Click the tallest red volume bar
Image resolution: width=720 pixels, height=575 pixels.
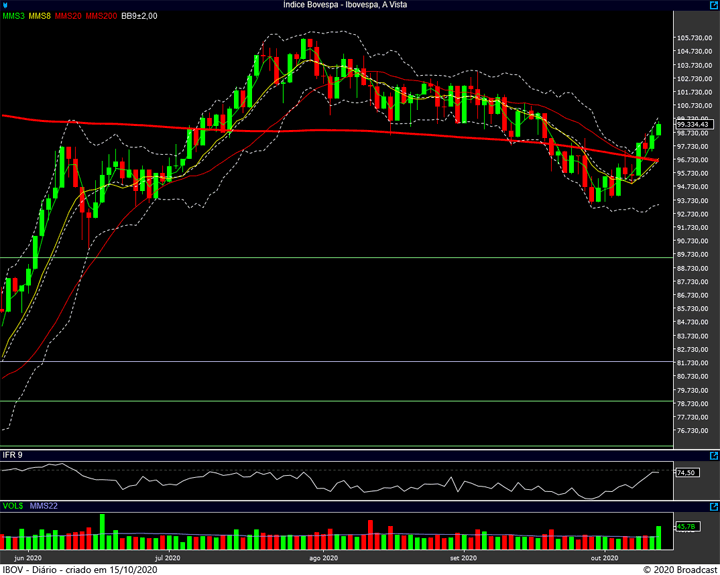(x=369, y=530)
